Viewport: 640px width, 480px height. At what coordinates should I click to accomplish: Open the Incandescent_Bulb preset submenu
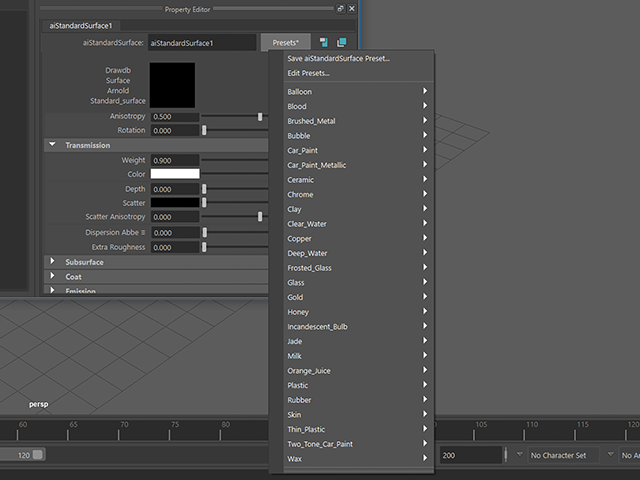click(x=358, y=327)
